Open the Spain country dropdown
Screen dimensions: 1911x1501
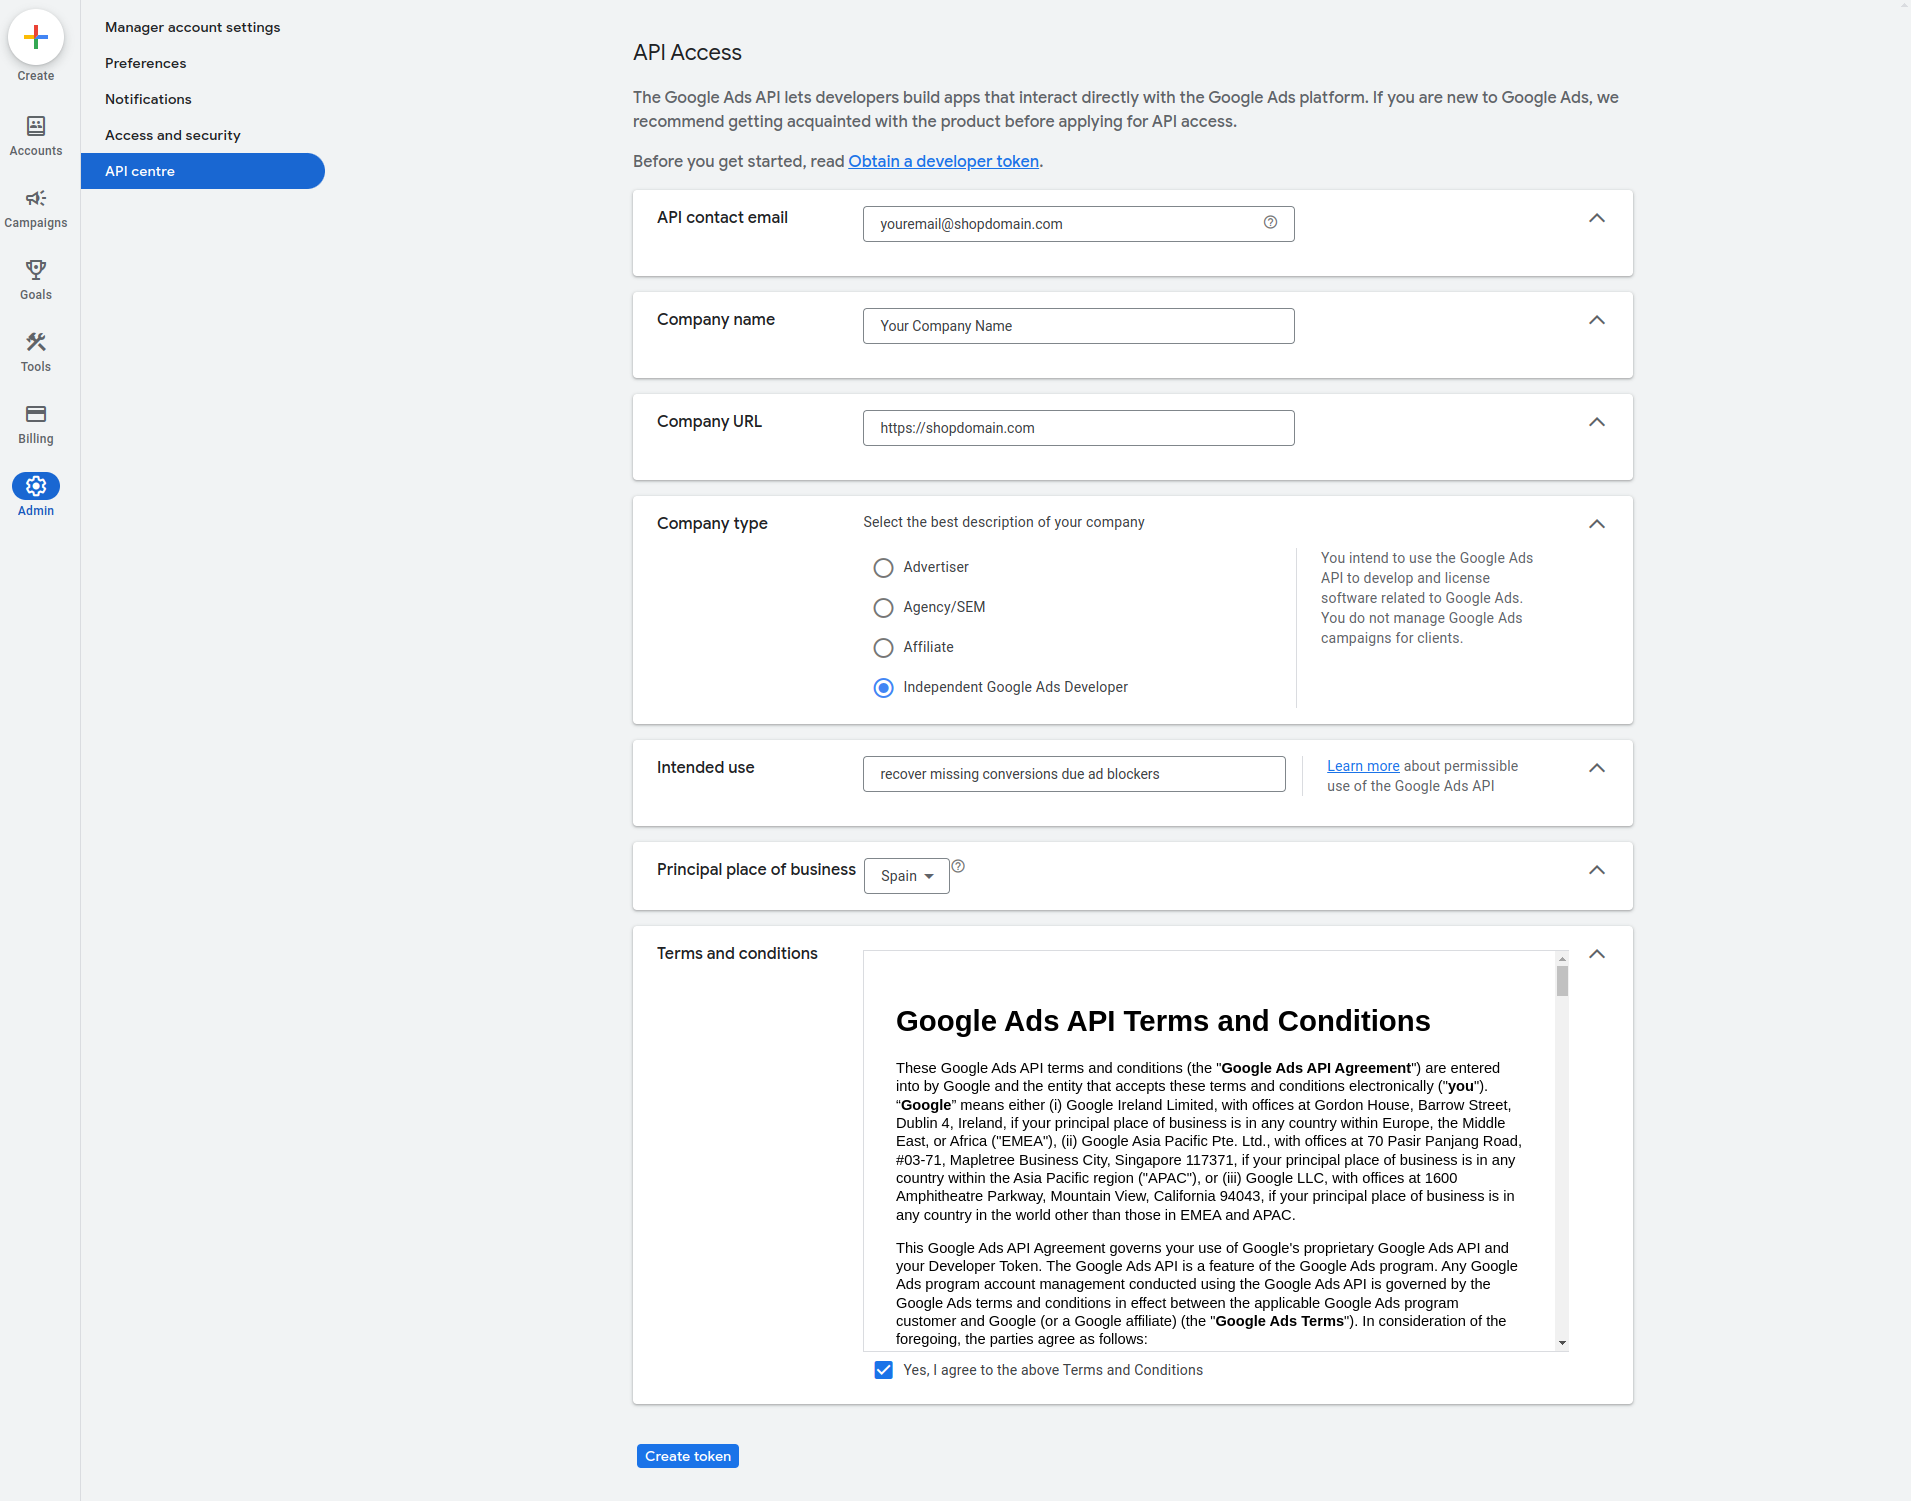[x=906, y=876]
